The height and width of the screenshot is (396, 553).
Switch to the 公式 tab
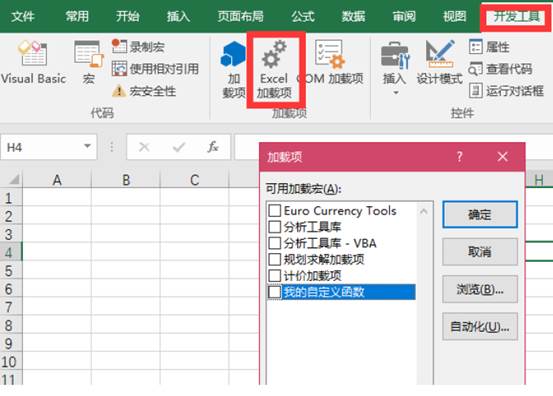click(x=303, y=16)
